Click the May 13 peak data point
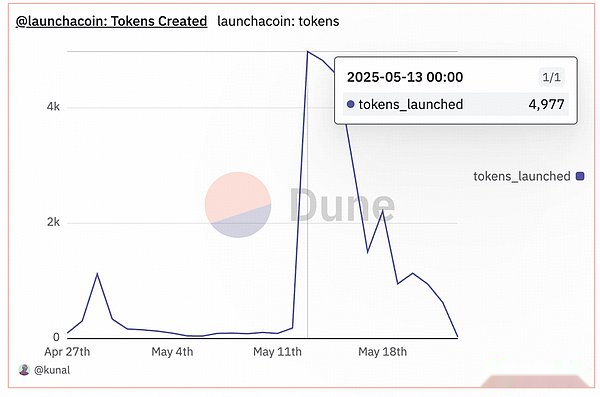Image resolution: width=600 pixels, height=397 pixels. (308, 52)
